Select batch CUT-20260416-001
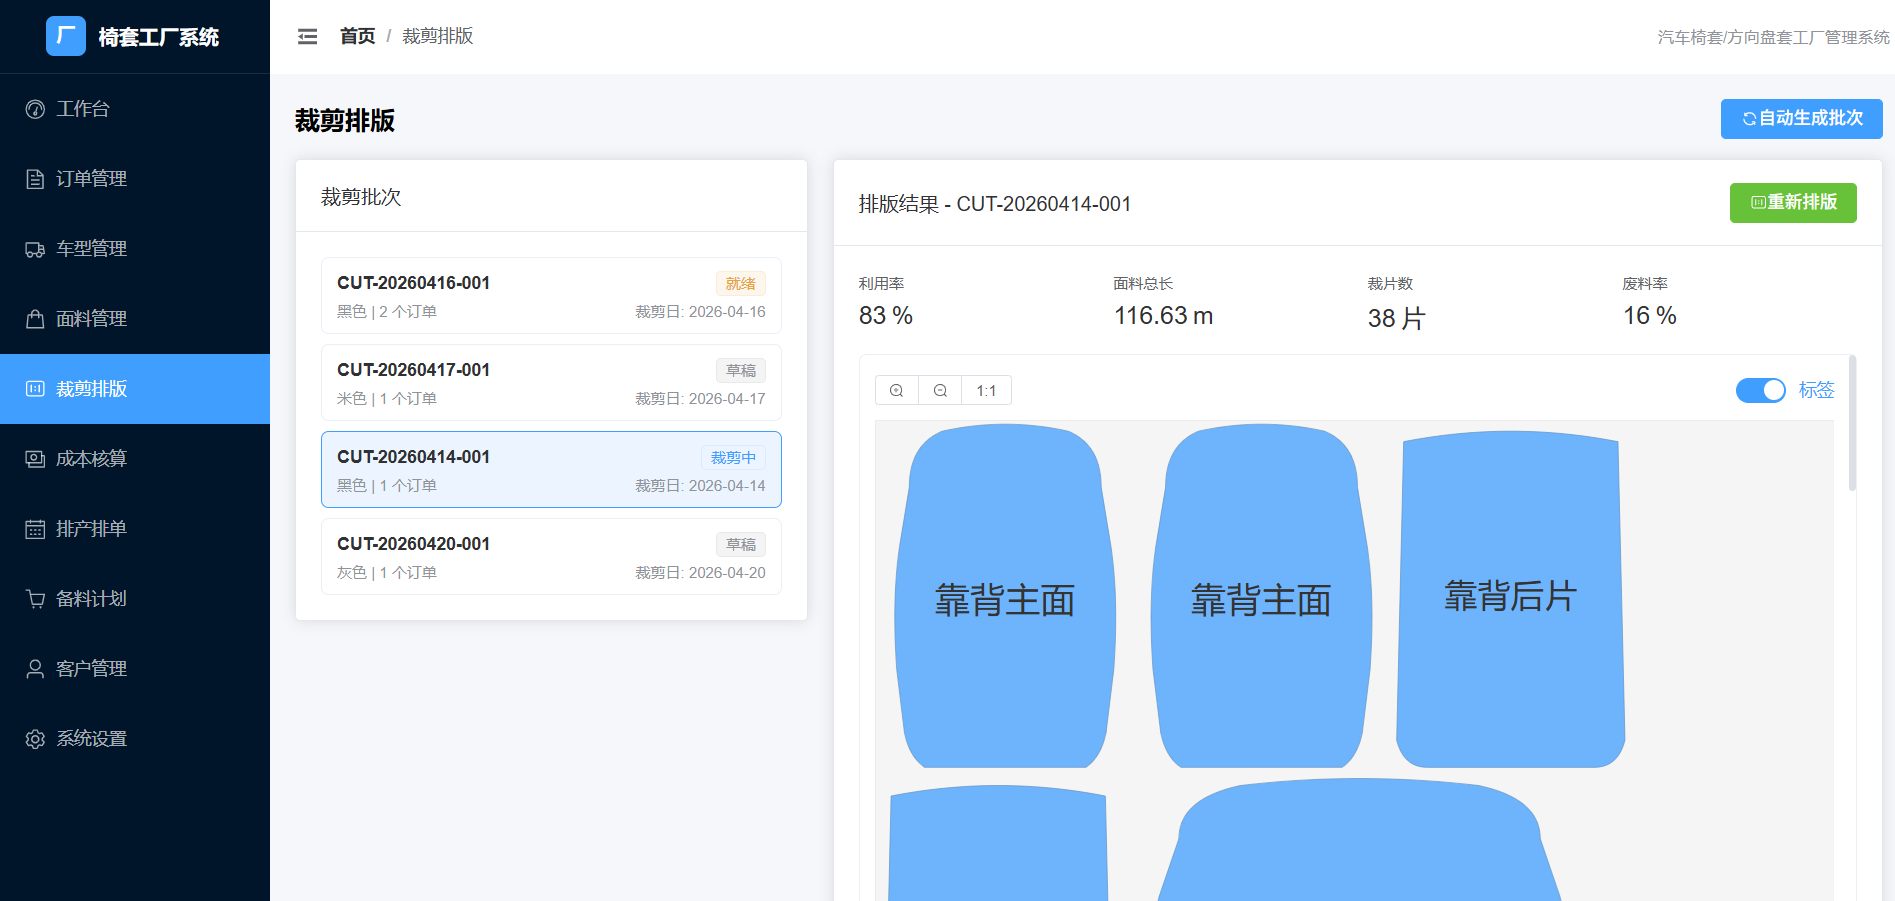The image size is (1895, 901). (551, 296)
